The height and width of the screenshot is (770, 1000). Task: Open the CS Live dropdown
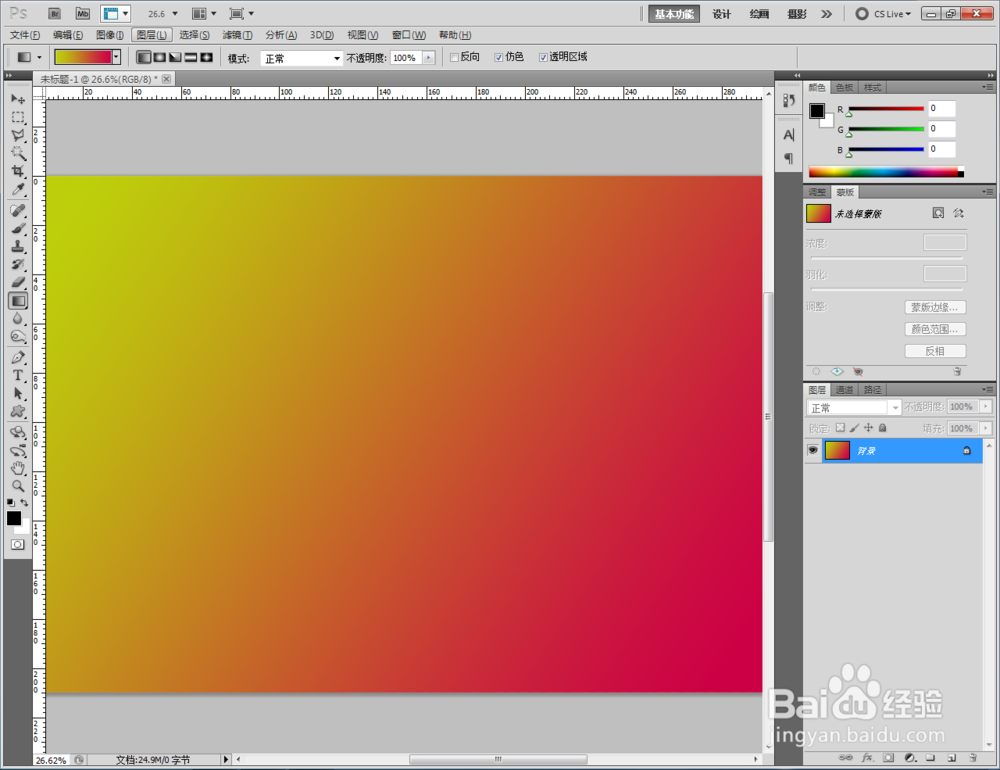coord(883,13)
